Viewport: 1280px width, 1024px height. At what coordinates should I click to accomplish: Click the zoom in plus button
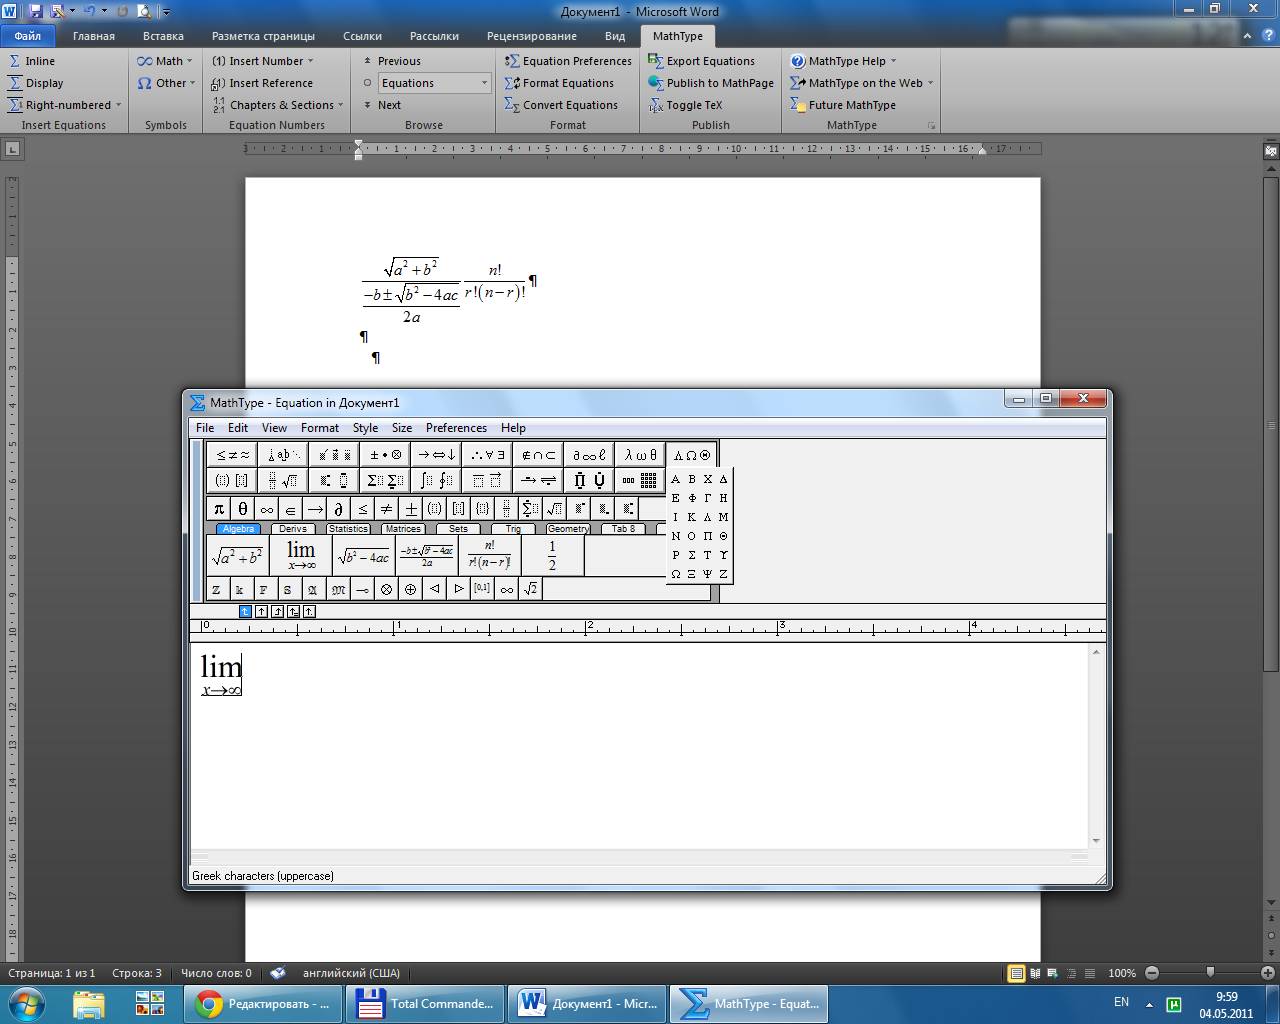click(1268, 972)
